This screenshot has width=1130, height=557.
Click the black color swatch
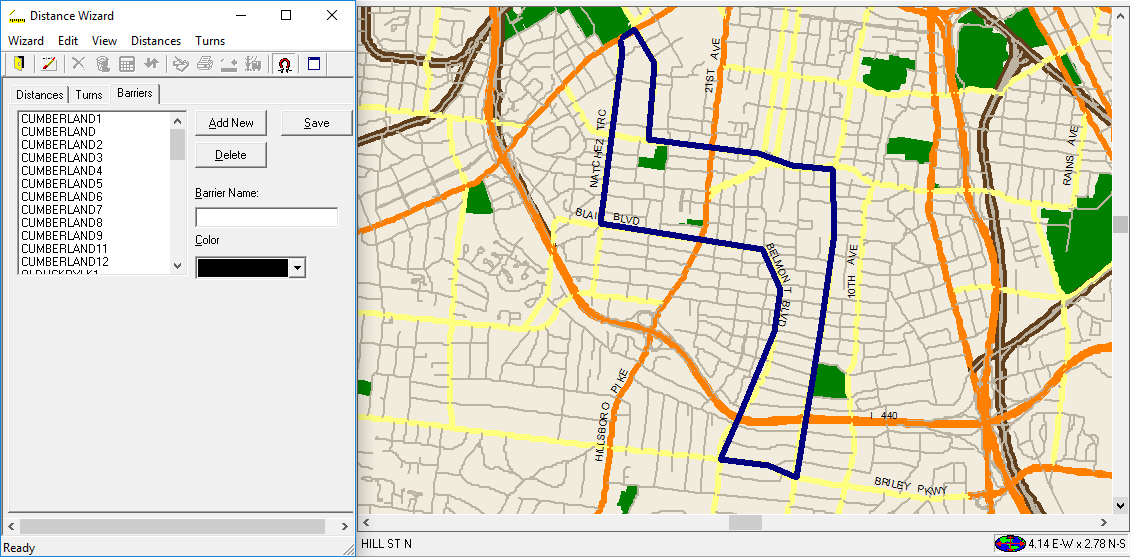(242, 268)
